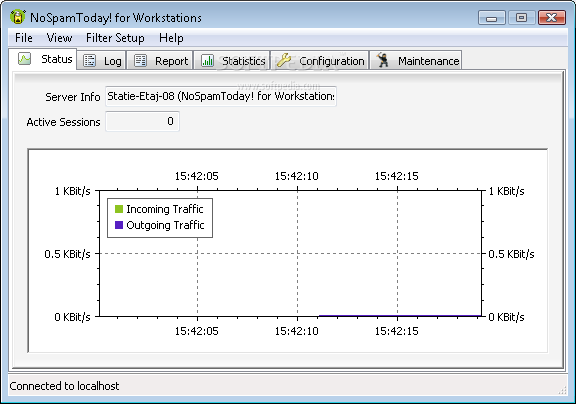The width and height of the screenshot is (576, 404).
Task: Click bottom axis label 15:42:15
Action: [x=396, y=331]
